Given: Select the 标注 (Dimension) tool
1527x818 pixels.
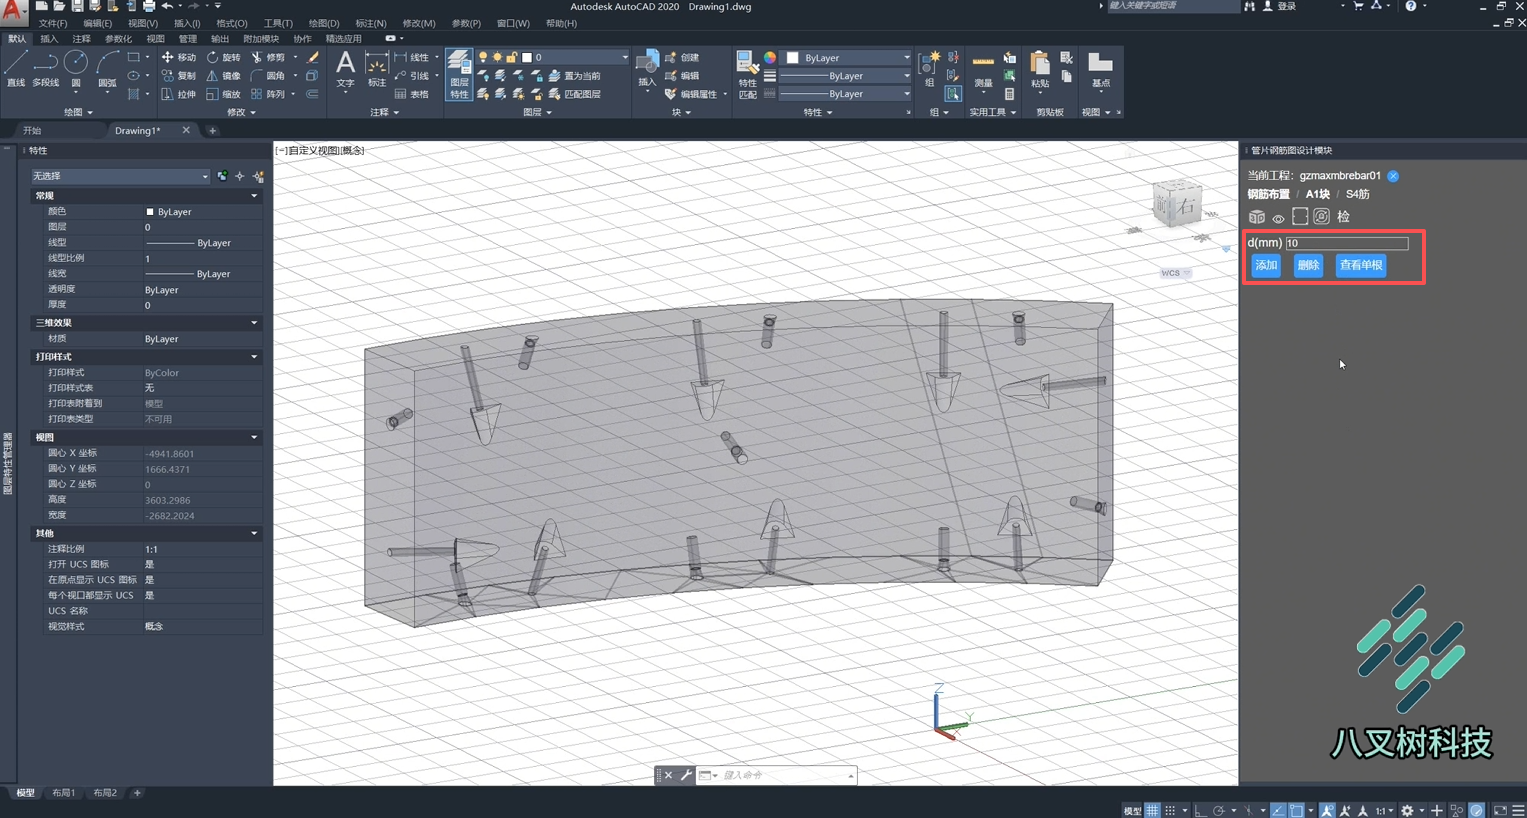Looking at the screenshot, I should [377, 68].
